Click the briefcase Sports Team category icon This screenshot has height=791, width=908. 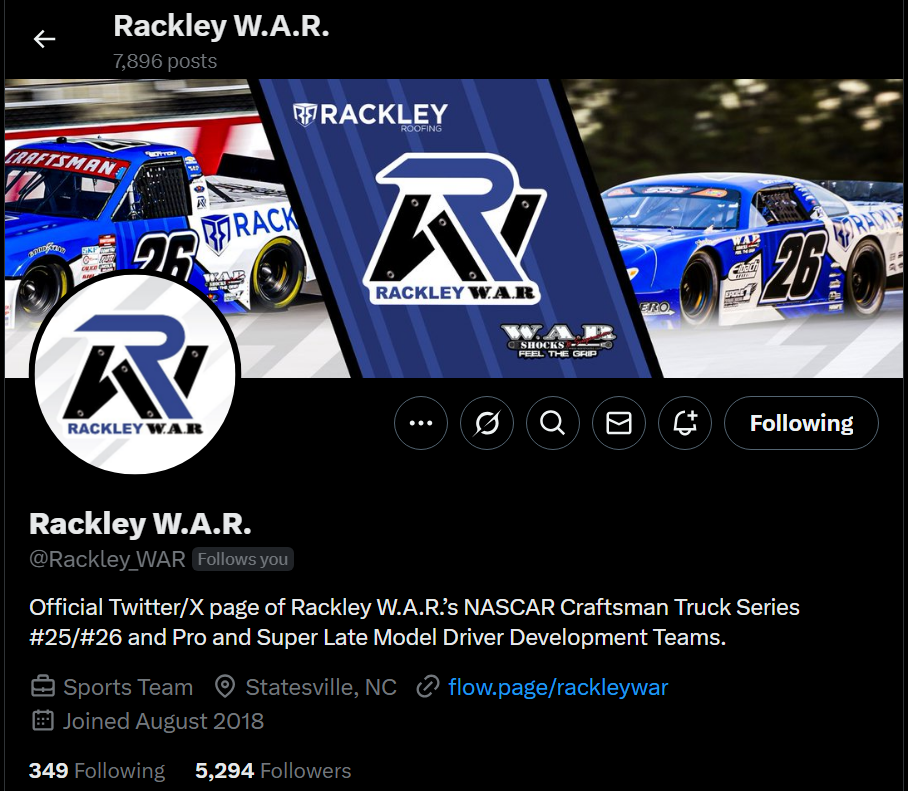click(42, 687)
